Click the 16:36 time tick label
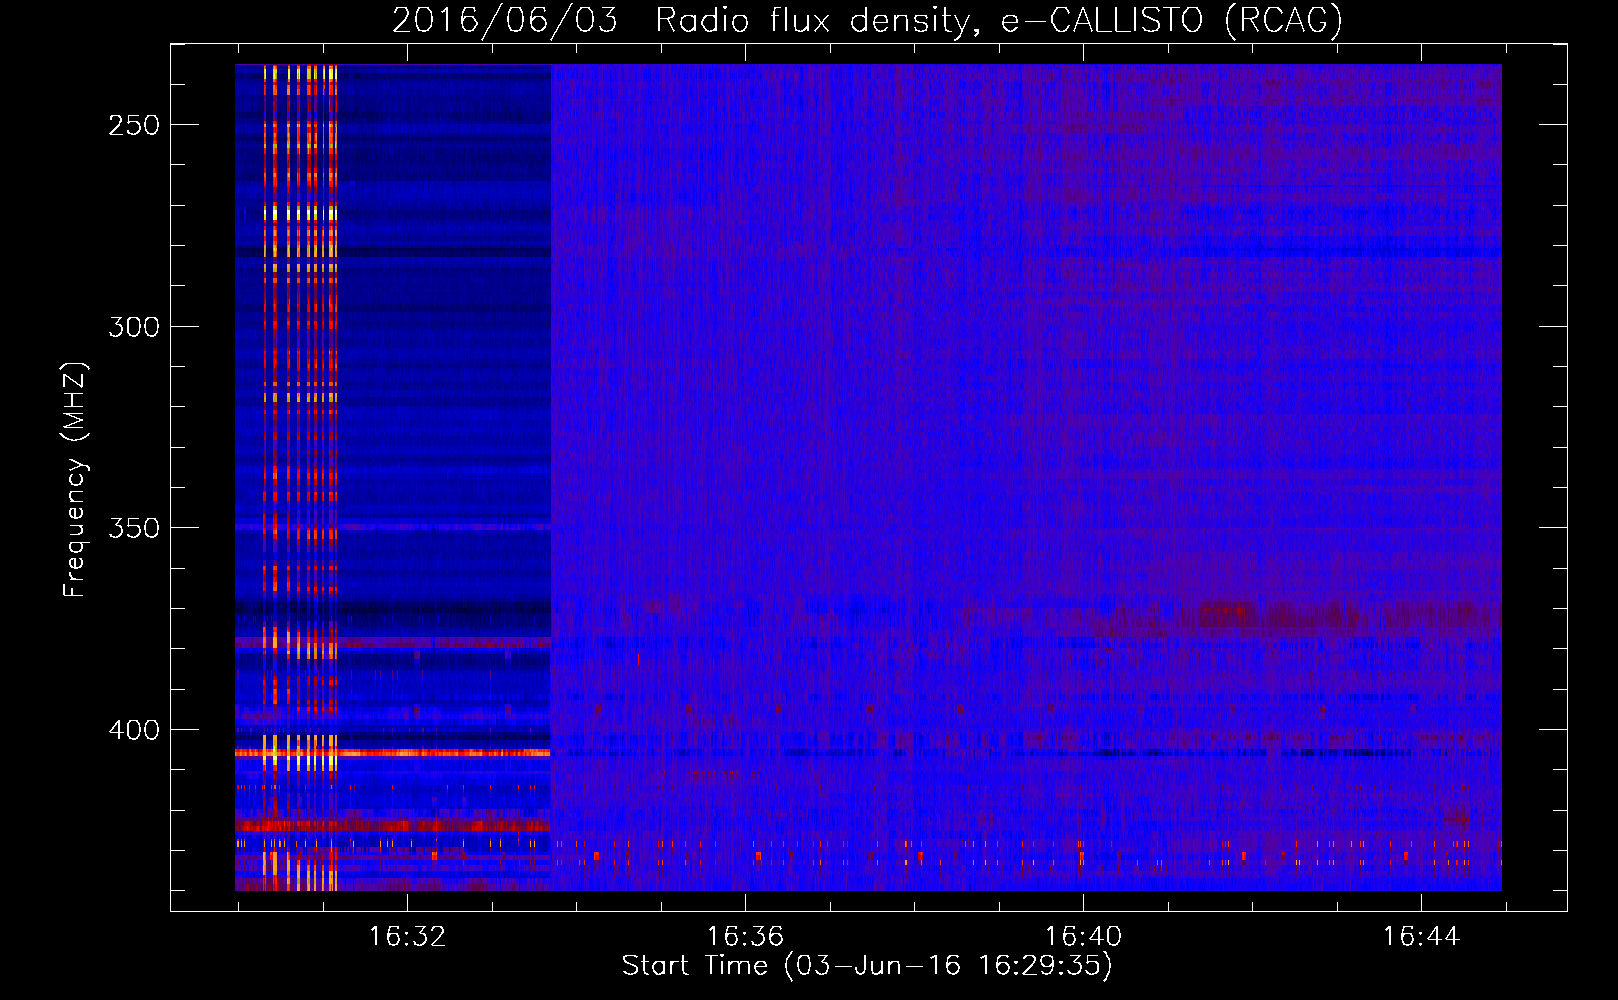The width and height of the screenshot is (1618, 1000). 745,937
